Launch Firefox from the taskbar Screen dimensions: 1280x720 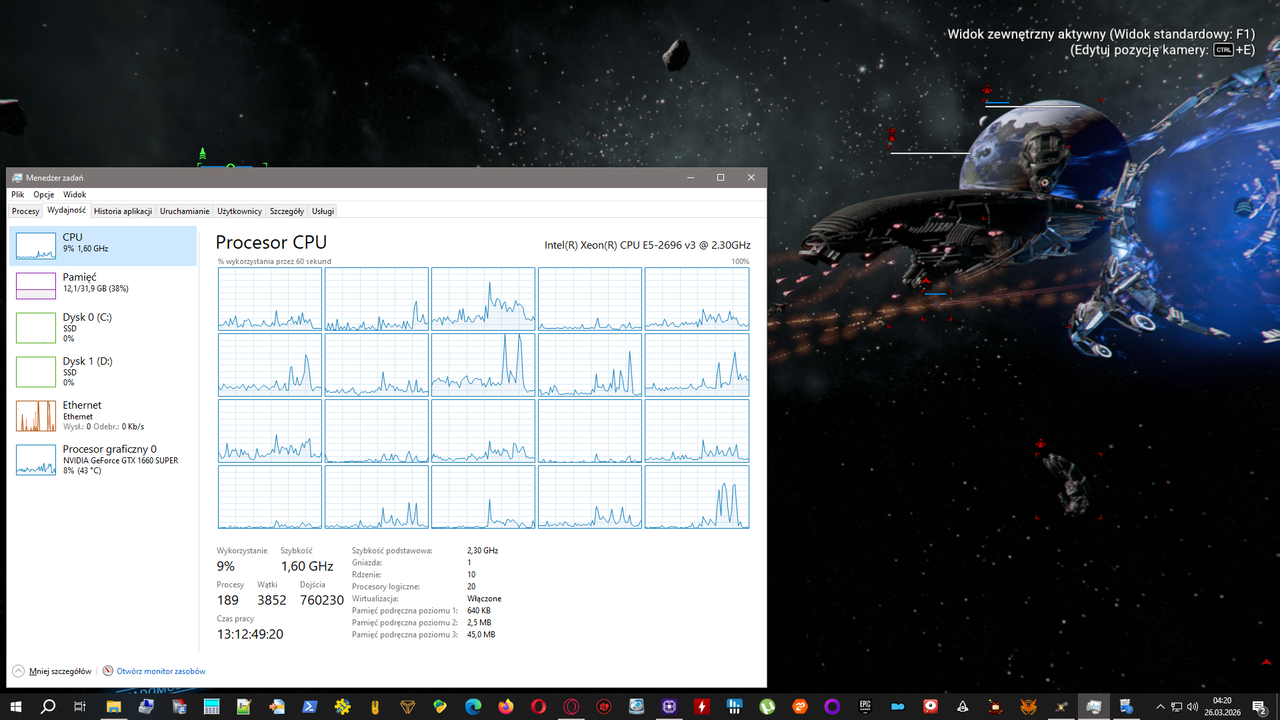(506, 706)
